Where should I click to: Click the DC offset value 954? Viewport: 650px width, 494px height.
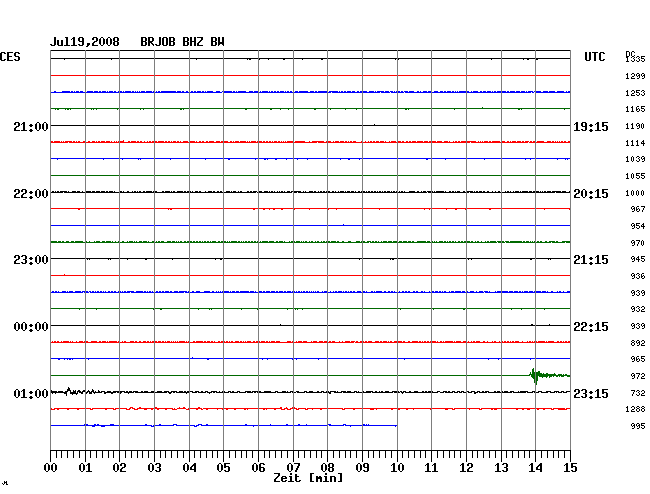tap(638, 226)
